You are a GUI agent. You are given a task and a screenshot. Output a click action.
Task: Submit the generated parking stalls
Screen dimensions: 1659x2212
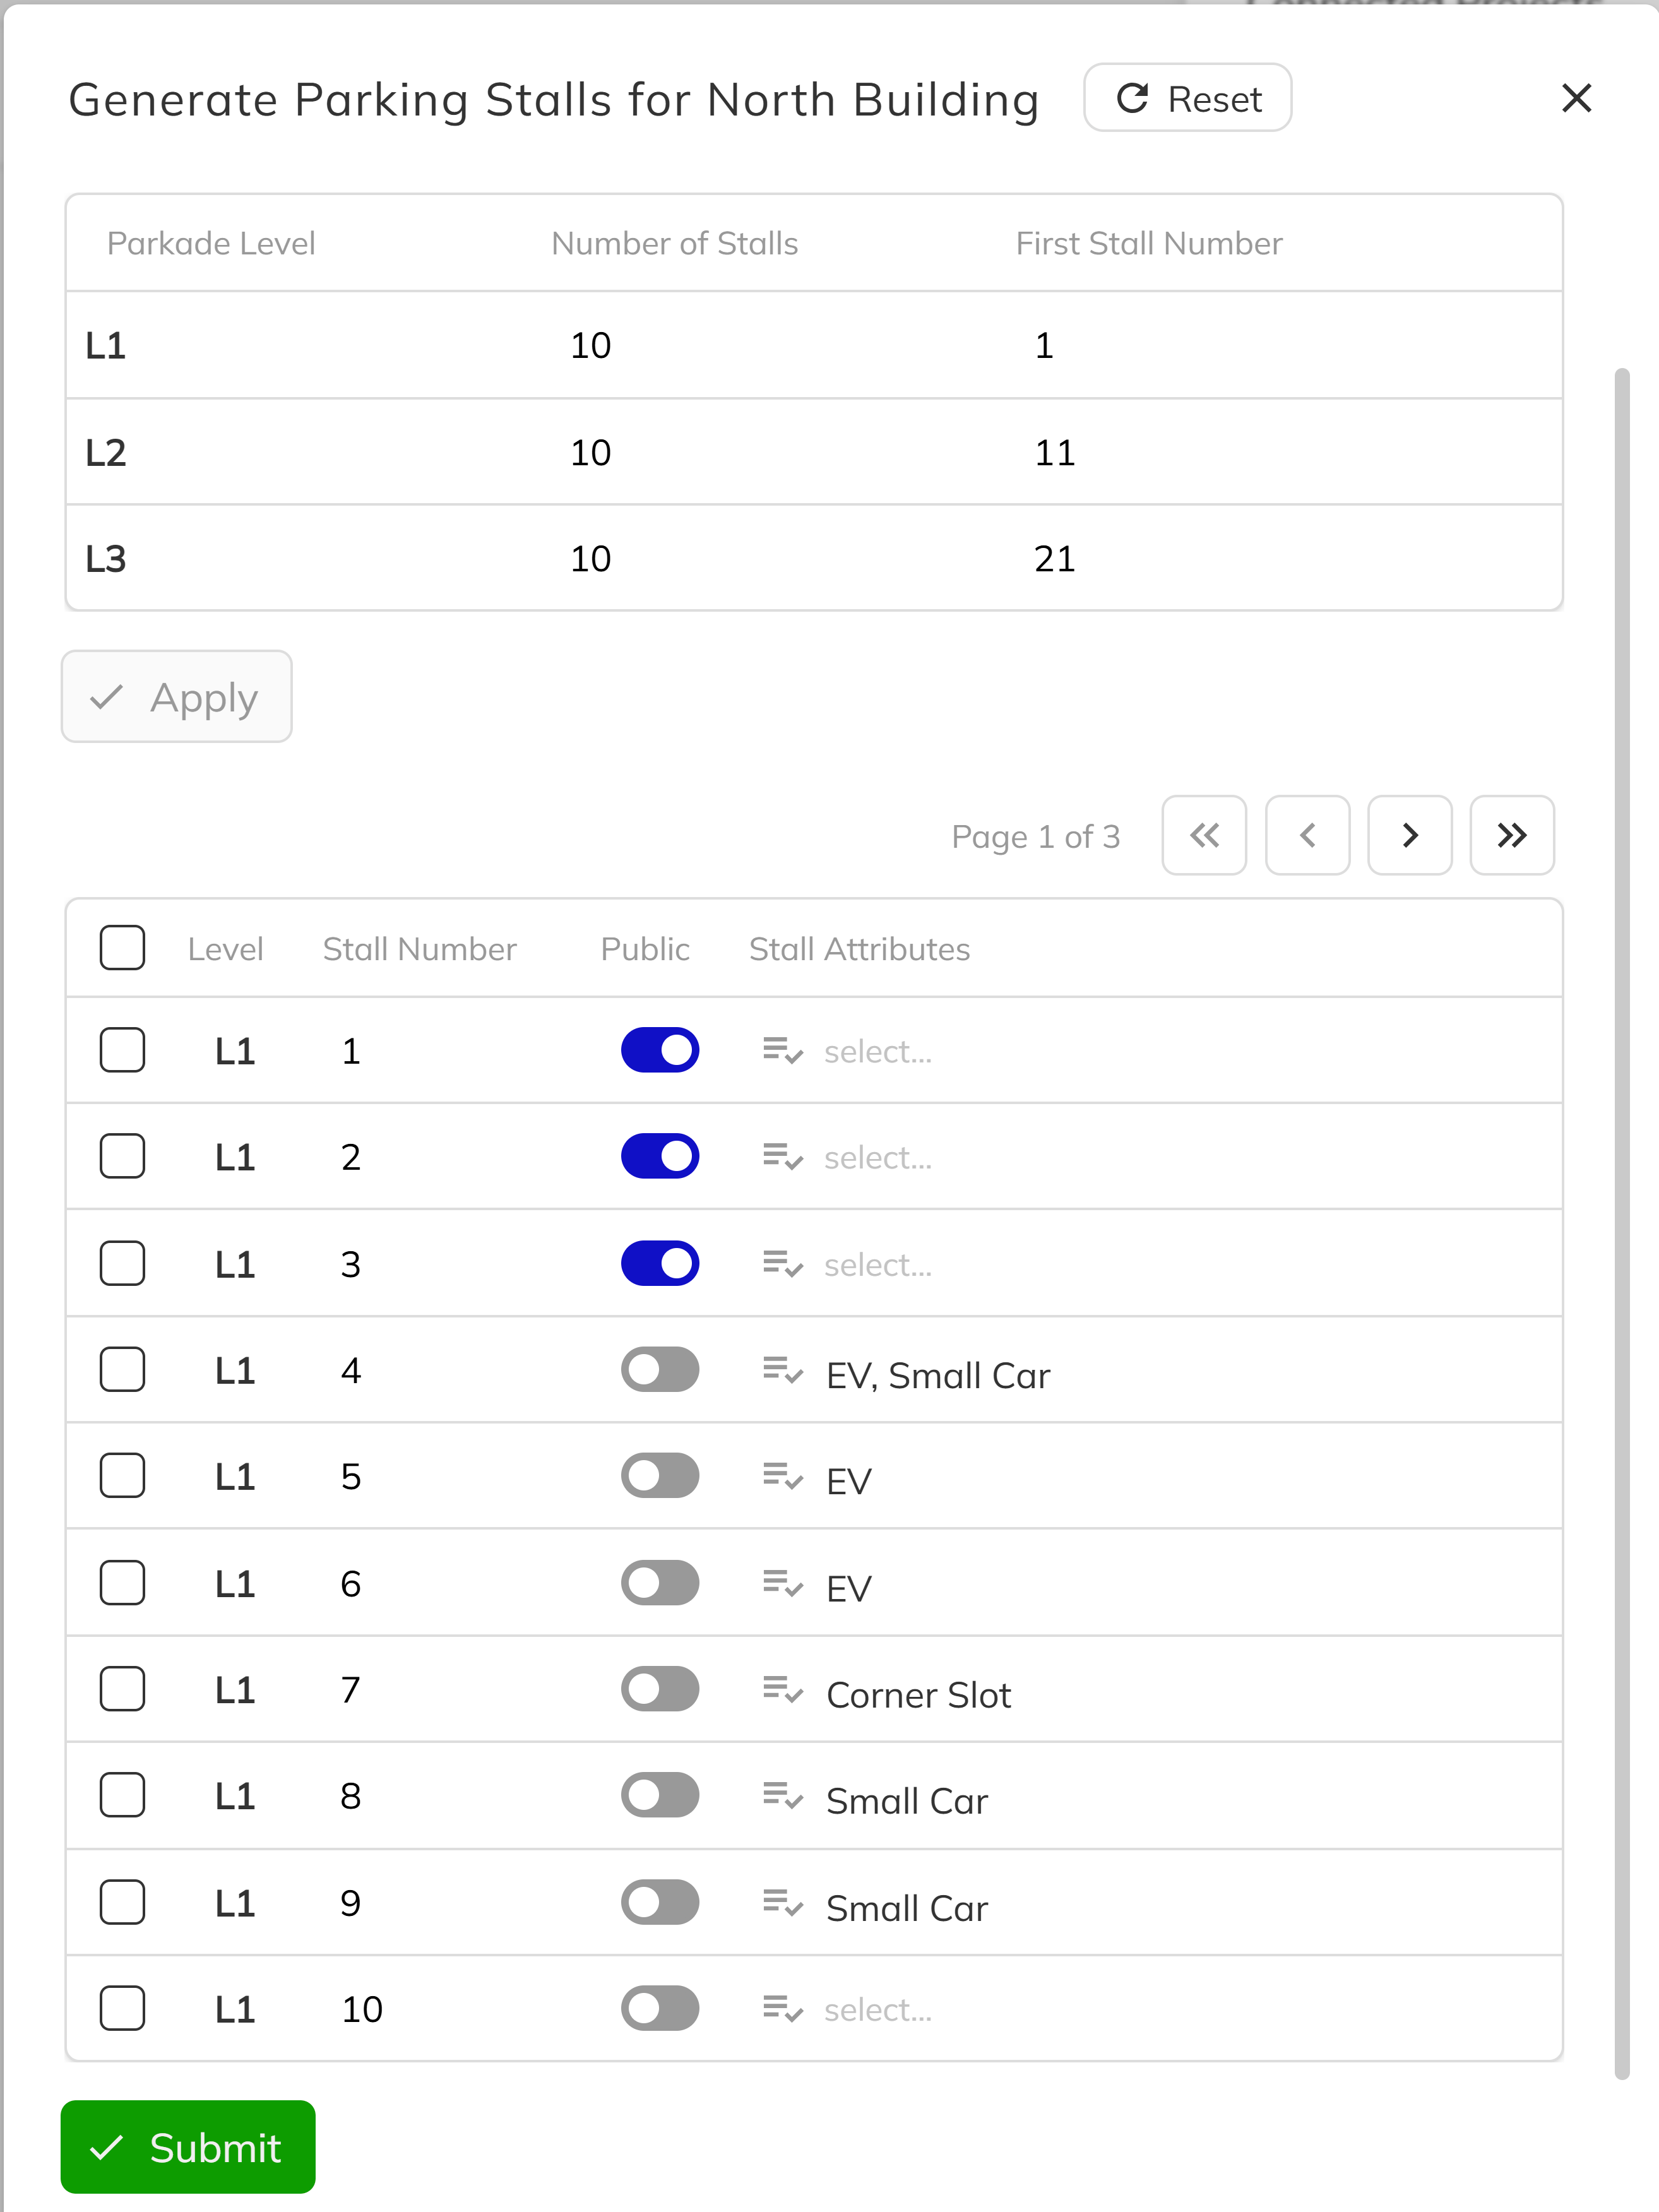coord(188,2146)
